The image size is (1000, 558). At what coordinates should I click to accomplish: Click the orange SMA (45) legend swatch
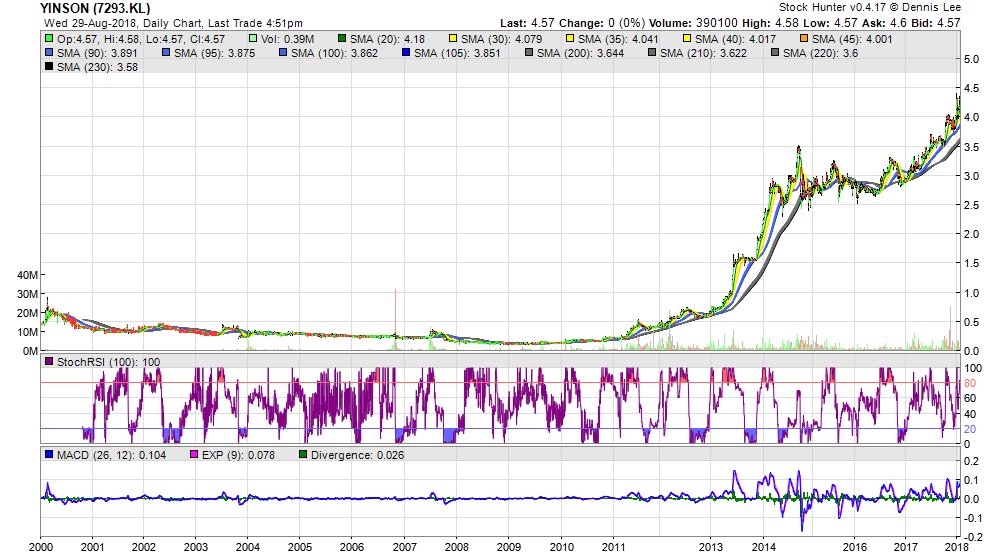(804, 39)
